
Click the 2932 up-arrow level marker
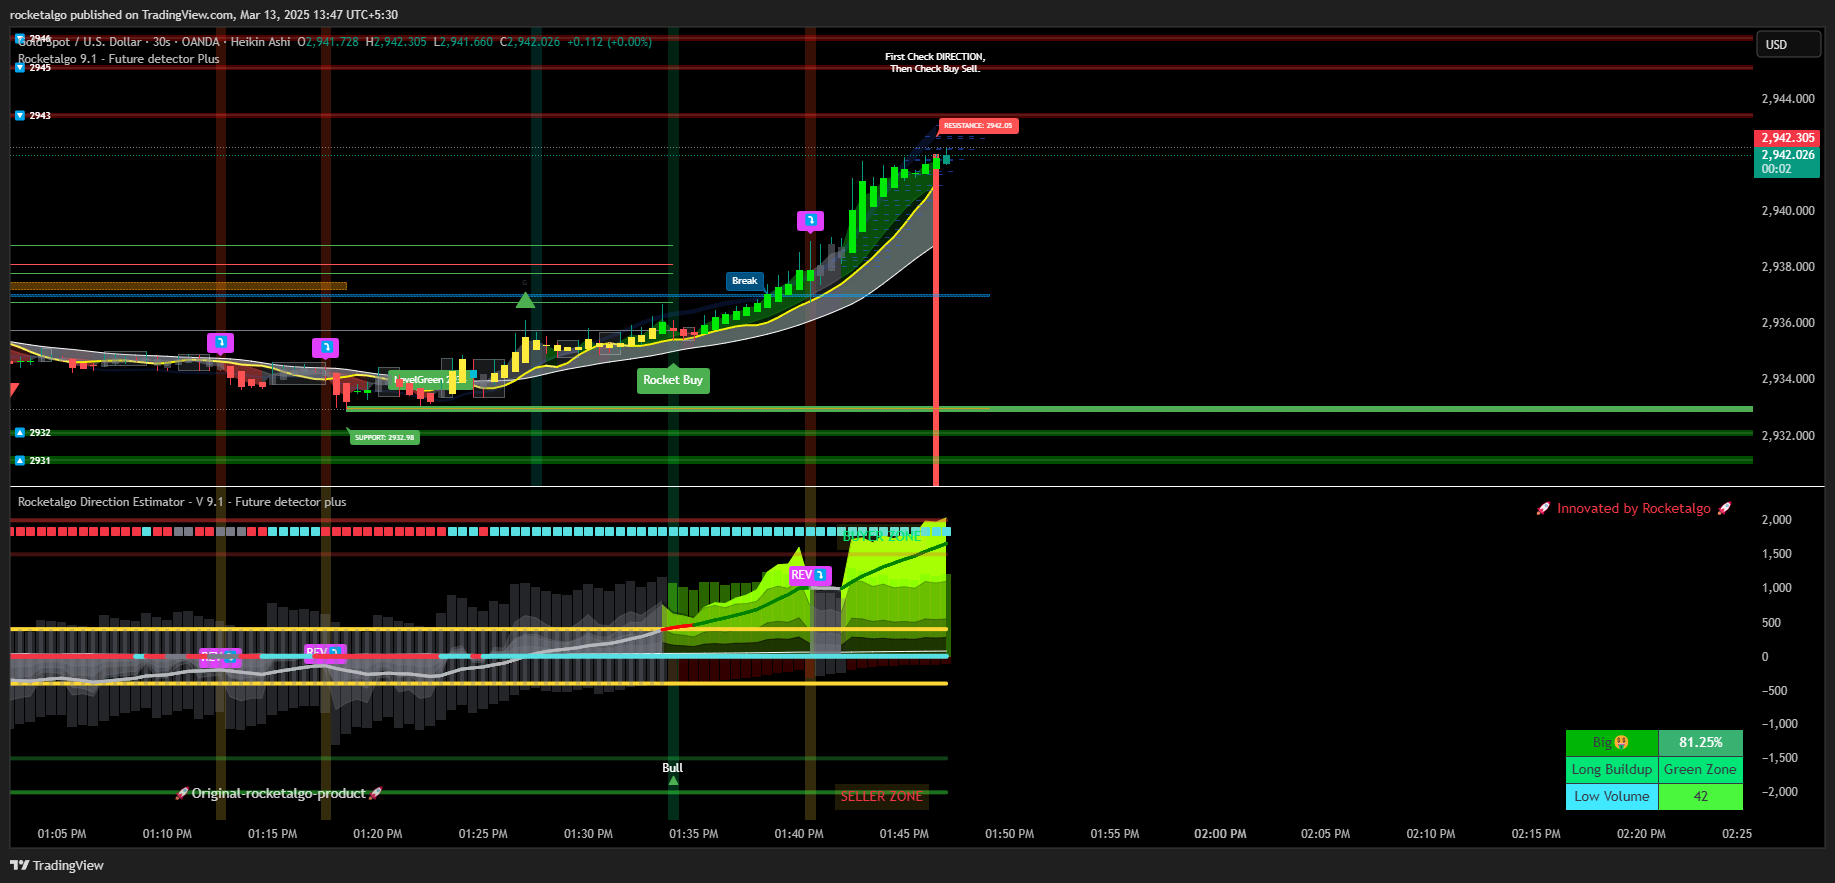(33, 433)
